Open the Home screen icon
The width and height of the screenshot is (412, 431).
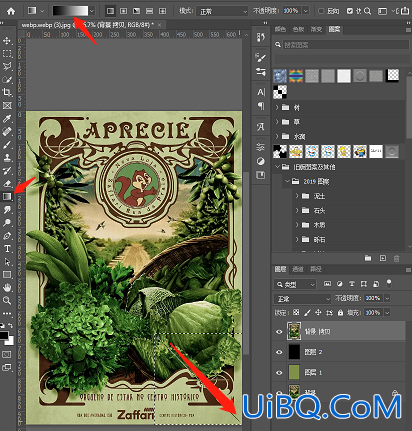click(x=11, y=11)
